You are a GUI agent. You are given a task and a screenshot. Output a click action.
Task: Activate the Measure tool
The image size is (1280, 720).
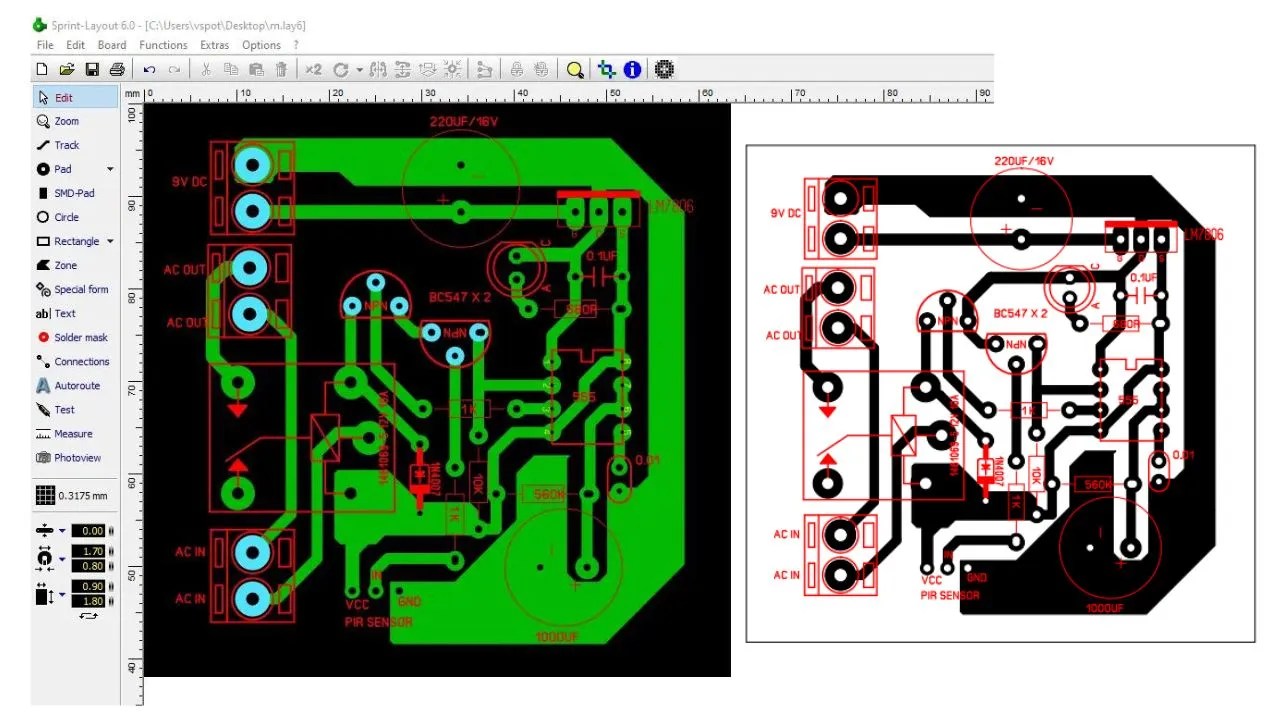(x=70, y=433)
